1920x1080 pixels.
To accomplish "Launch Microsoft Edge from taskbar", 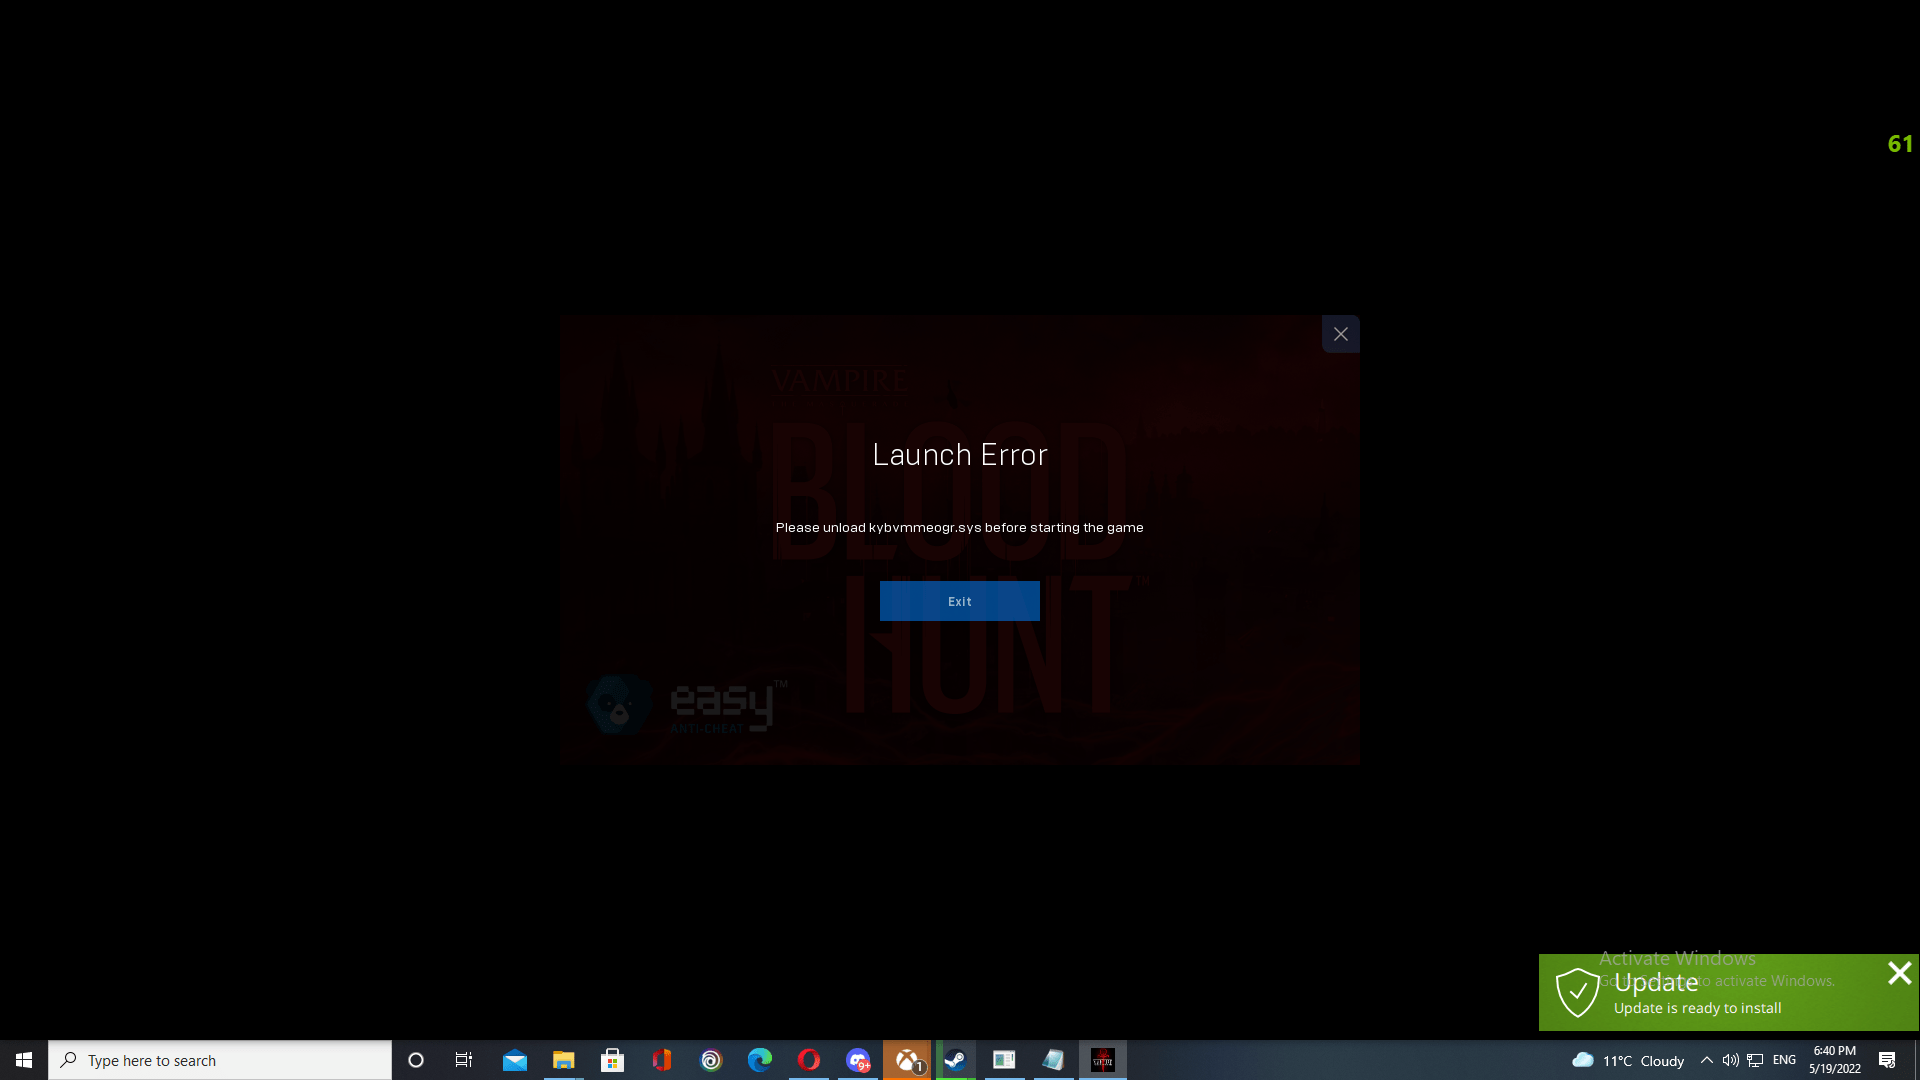I will coord(759,1060).
